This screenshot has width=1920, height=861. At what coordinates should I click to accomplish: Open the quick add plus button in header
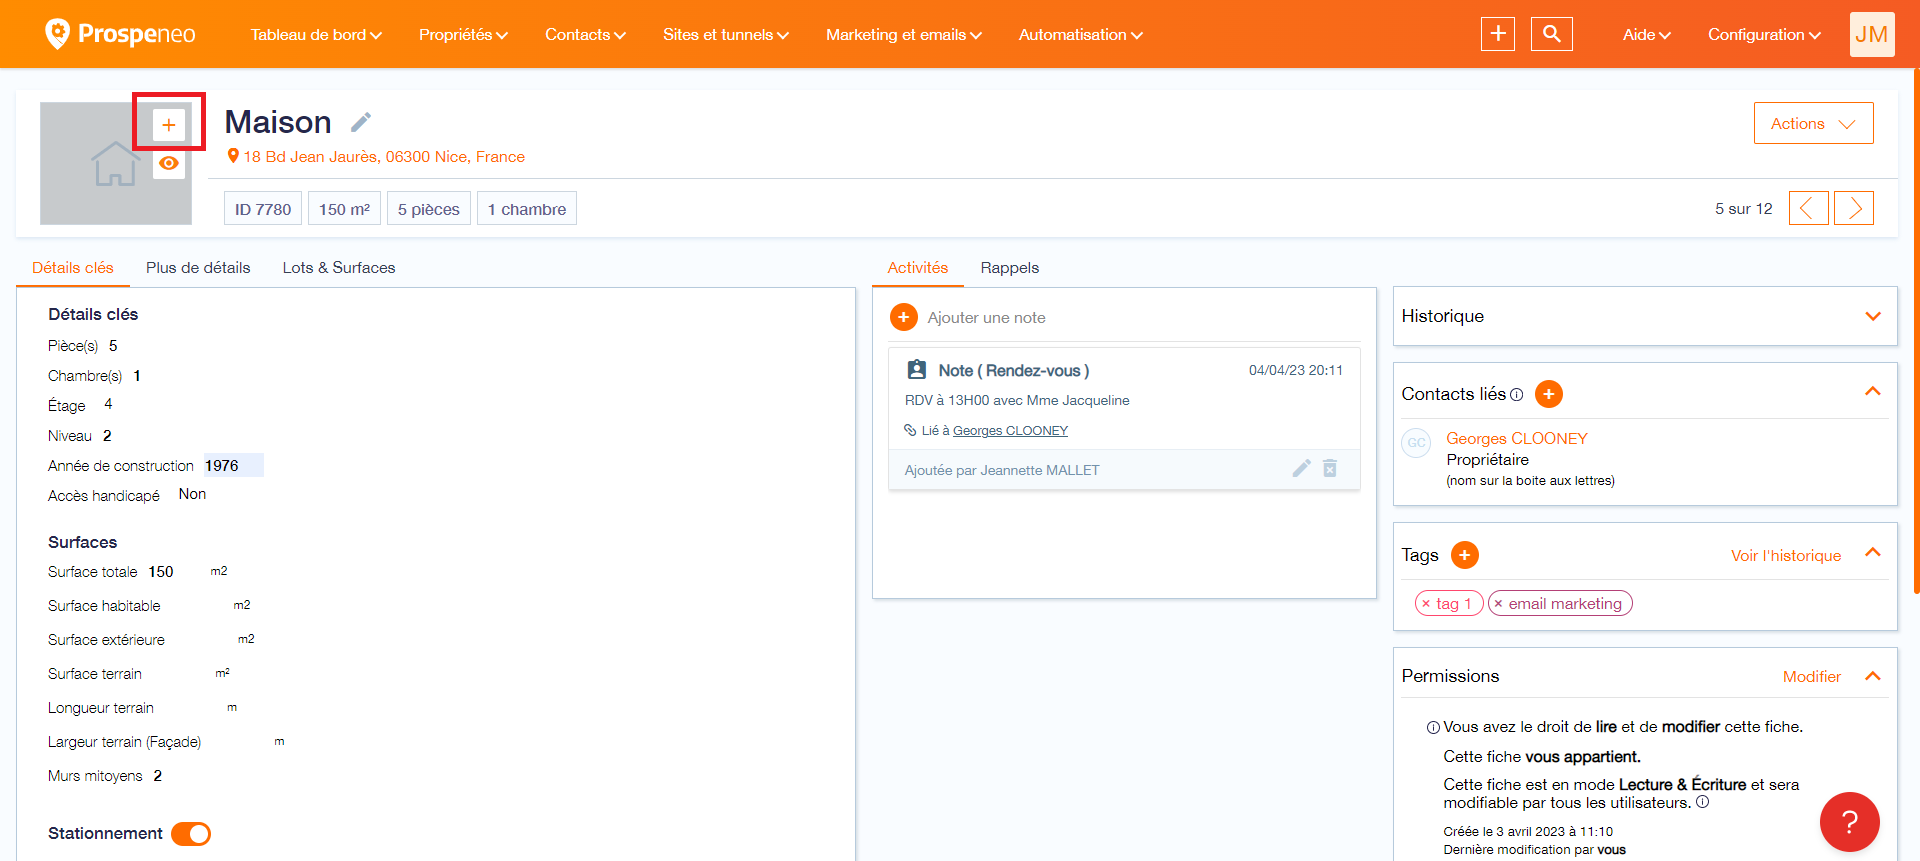coord(1498,34)
